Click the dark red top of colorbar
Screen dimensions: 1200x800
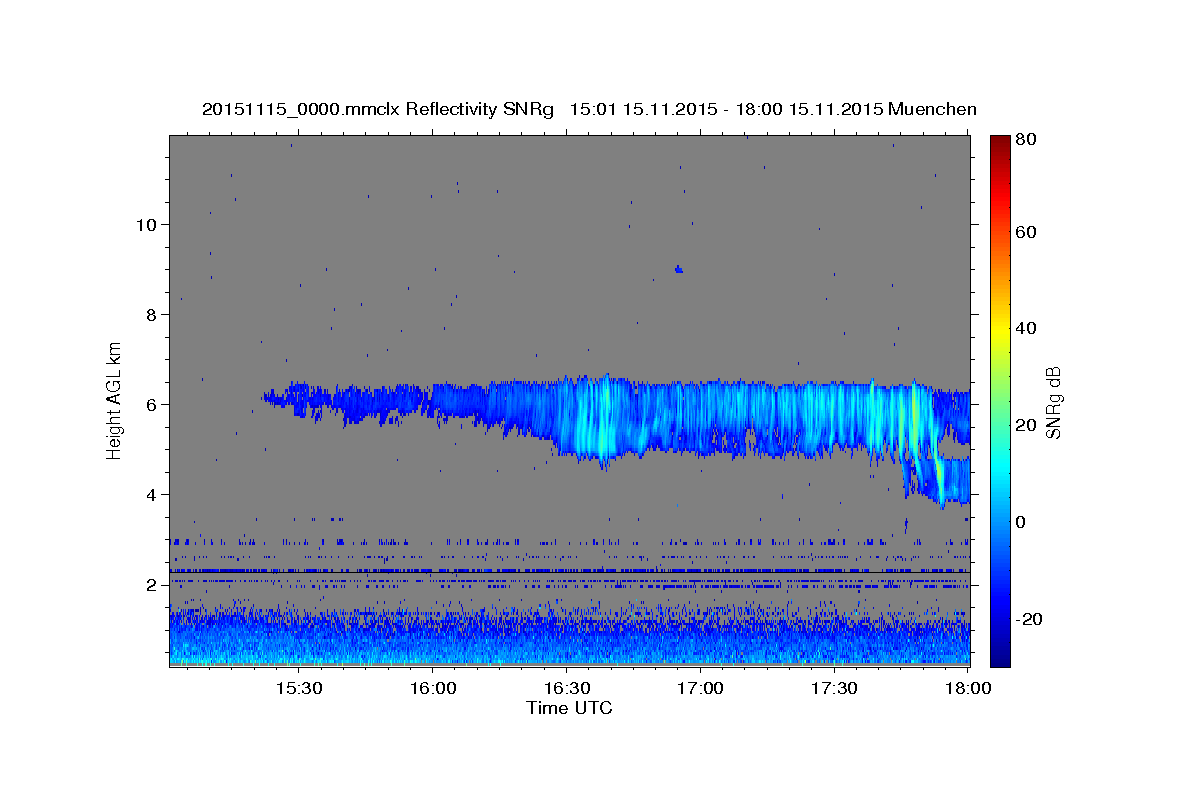click(x=1000, y=142)
